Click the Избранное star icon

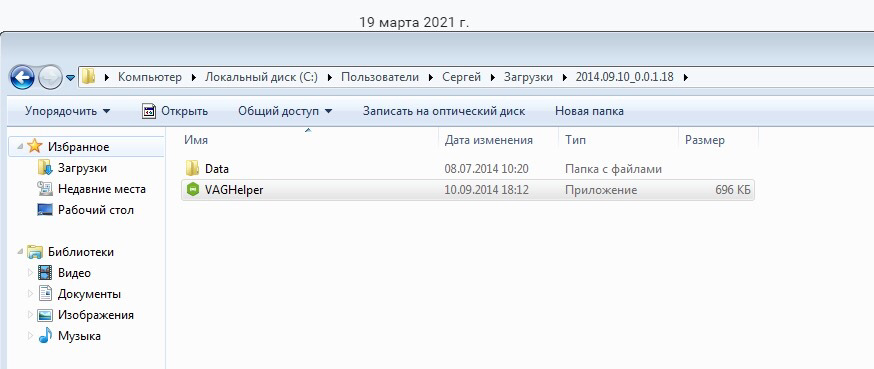point(35,147)
